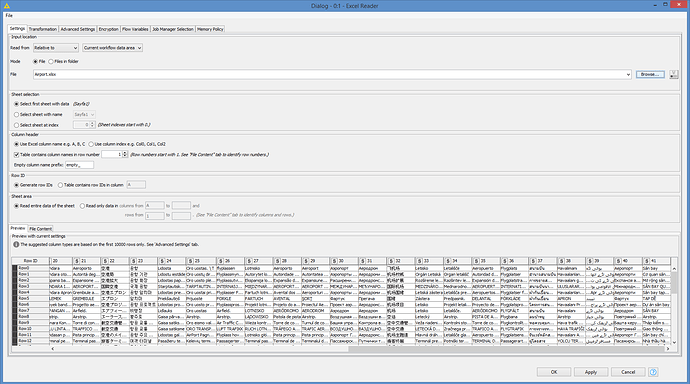690x384 pixels.
Task: Choose Select first sheet with data
Action: (x=16, y=104)
